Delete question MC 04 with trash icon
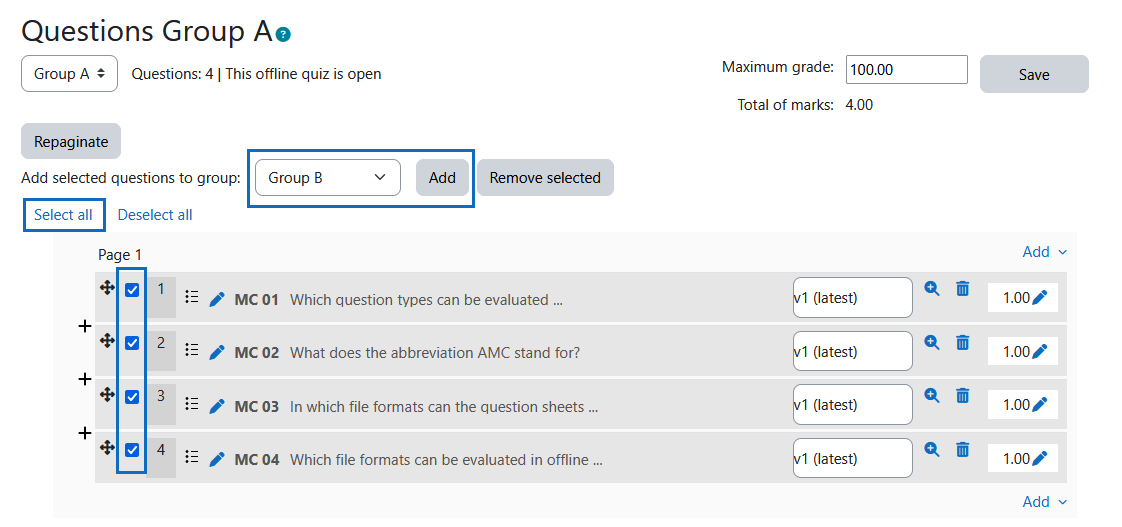Screen dimensions: 1122x527 [963, 449]
